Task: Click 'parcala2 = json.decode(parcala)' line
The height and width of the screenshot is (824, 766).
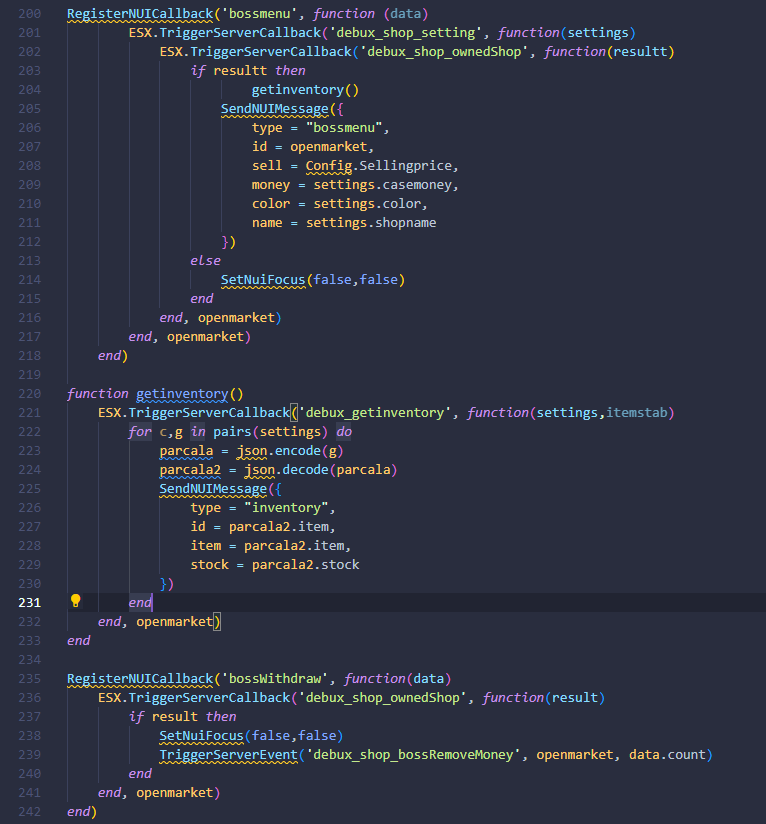Action: pos(278,470)
